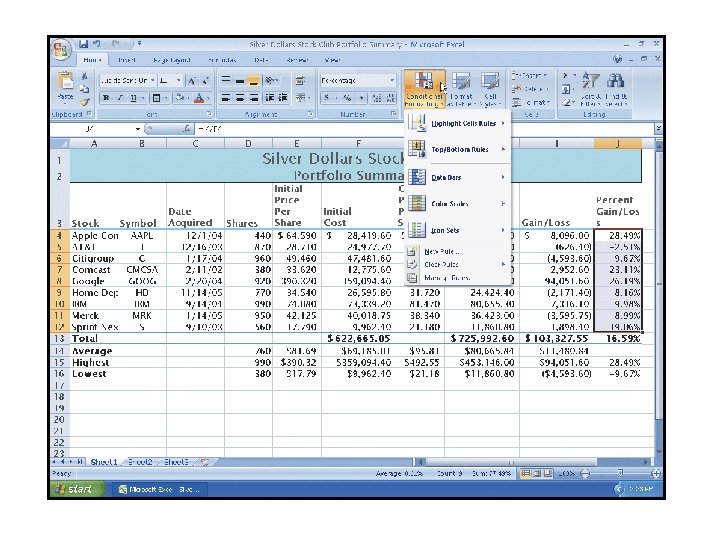Toggle Middle Align vertical alignment

(239, 81)
